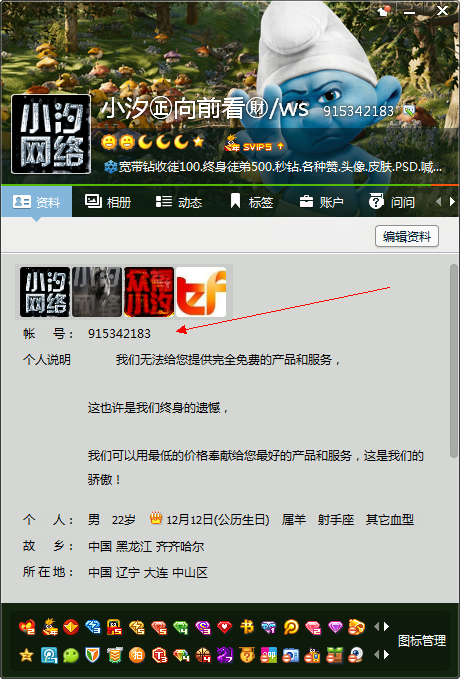Click the upgrade arrow next to SVIP5
This screenshot has height=679, width=460.
click(280, 146)
